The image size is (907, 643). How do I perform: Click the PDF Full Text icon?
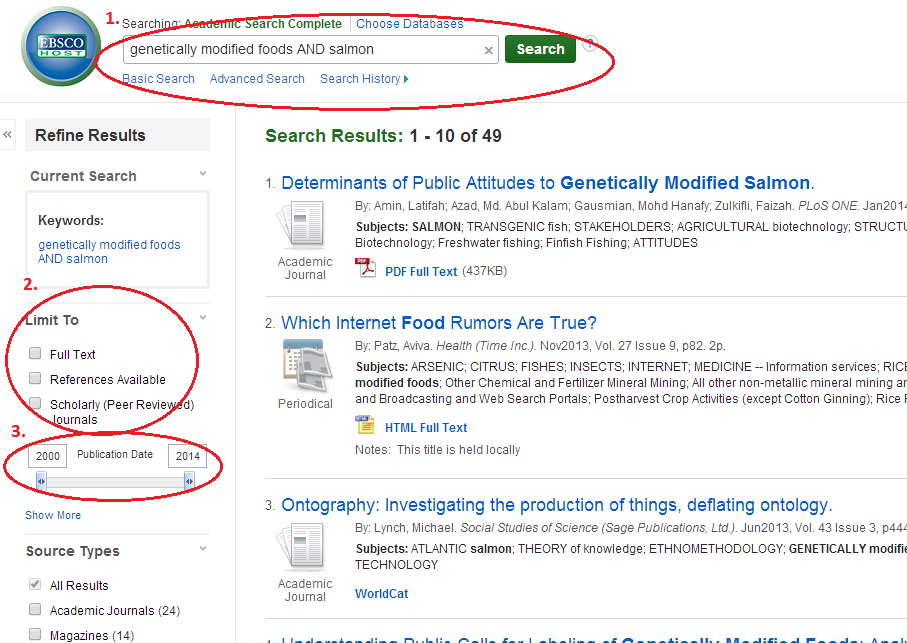pyautogui.click(x=366, y=269)
